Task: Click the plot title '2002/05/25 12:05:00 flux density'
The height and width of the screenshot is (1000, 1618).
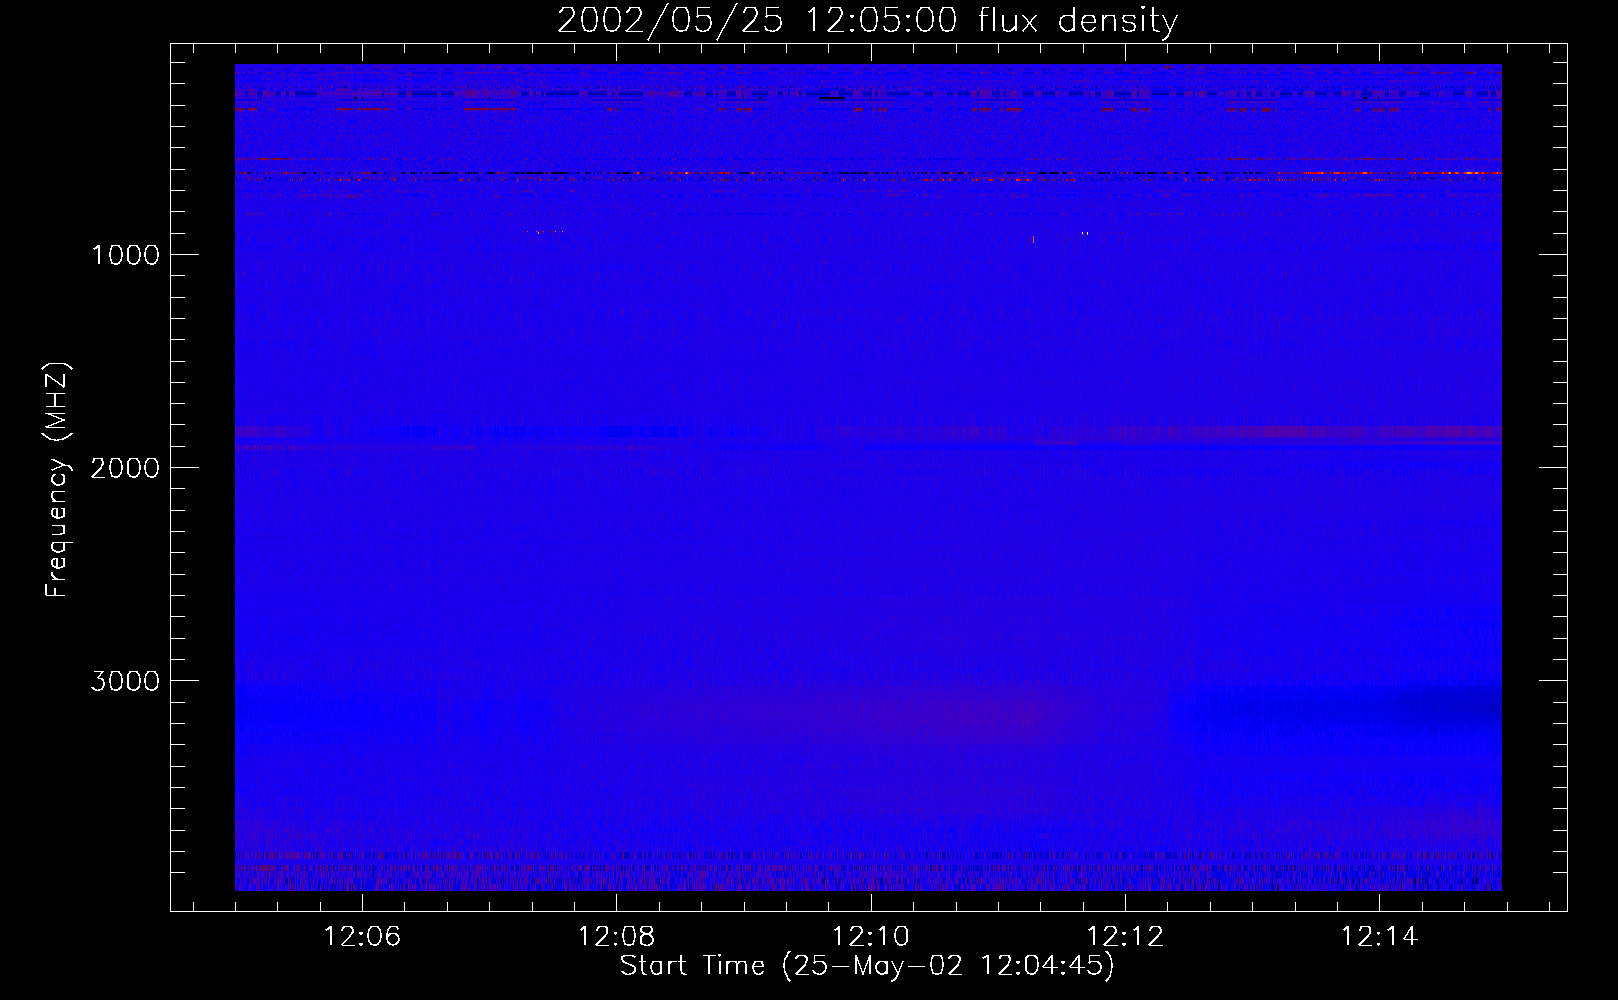Action: pos(867,21)
